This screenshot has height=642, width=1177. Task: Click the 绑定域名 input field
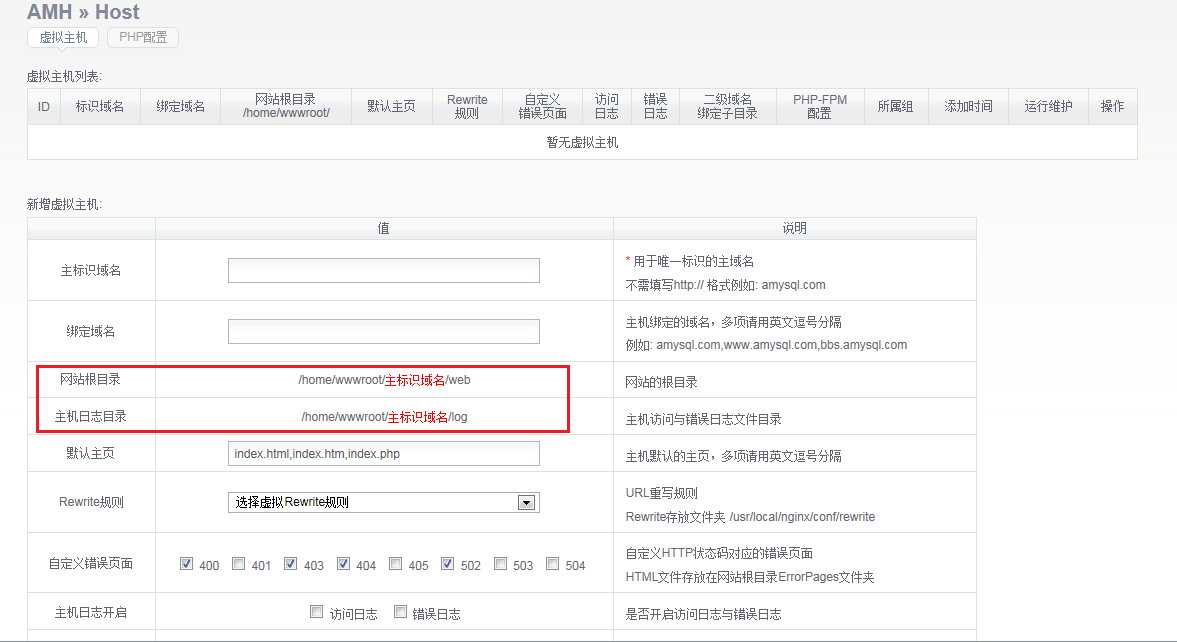(383, 332)
